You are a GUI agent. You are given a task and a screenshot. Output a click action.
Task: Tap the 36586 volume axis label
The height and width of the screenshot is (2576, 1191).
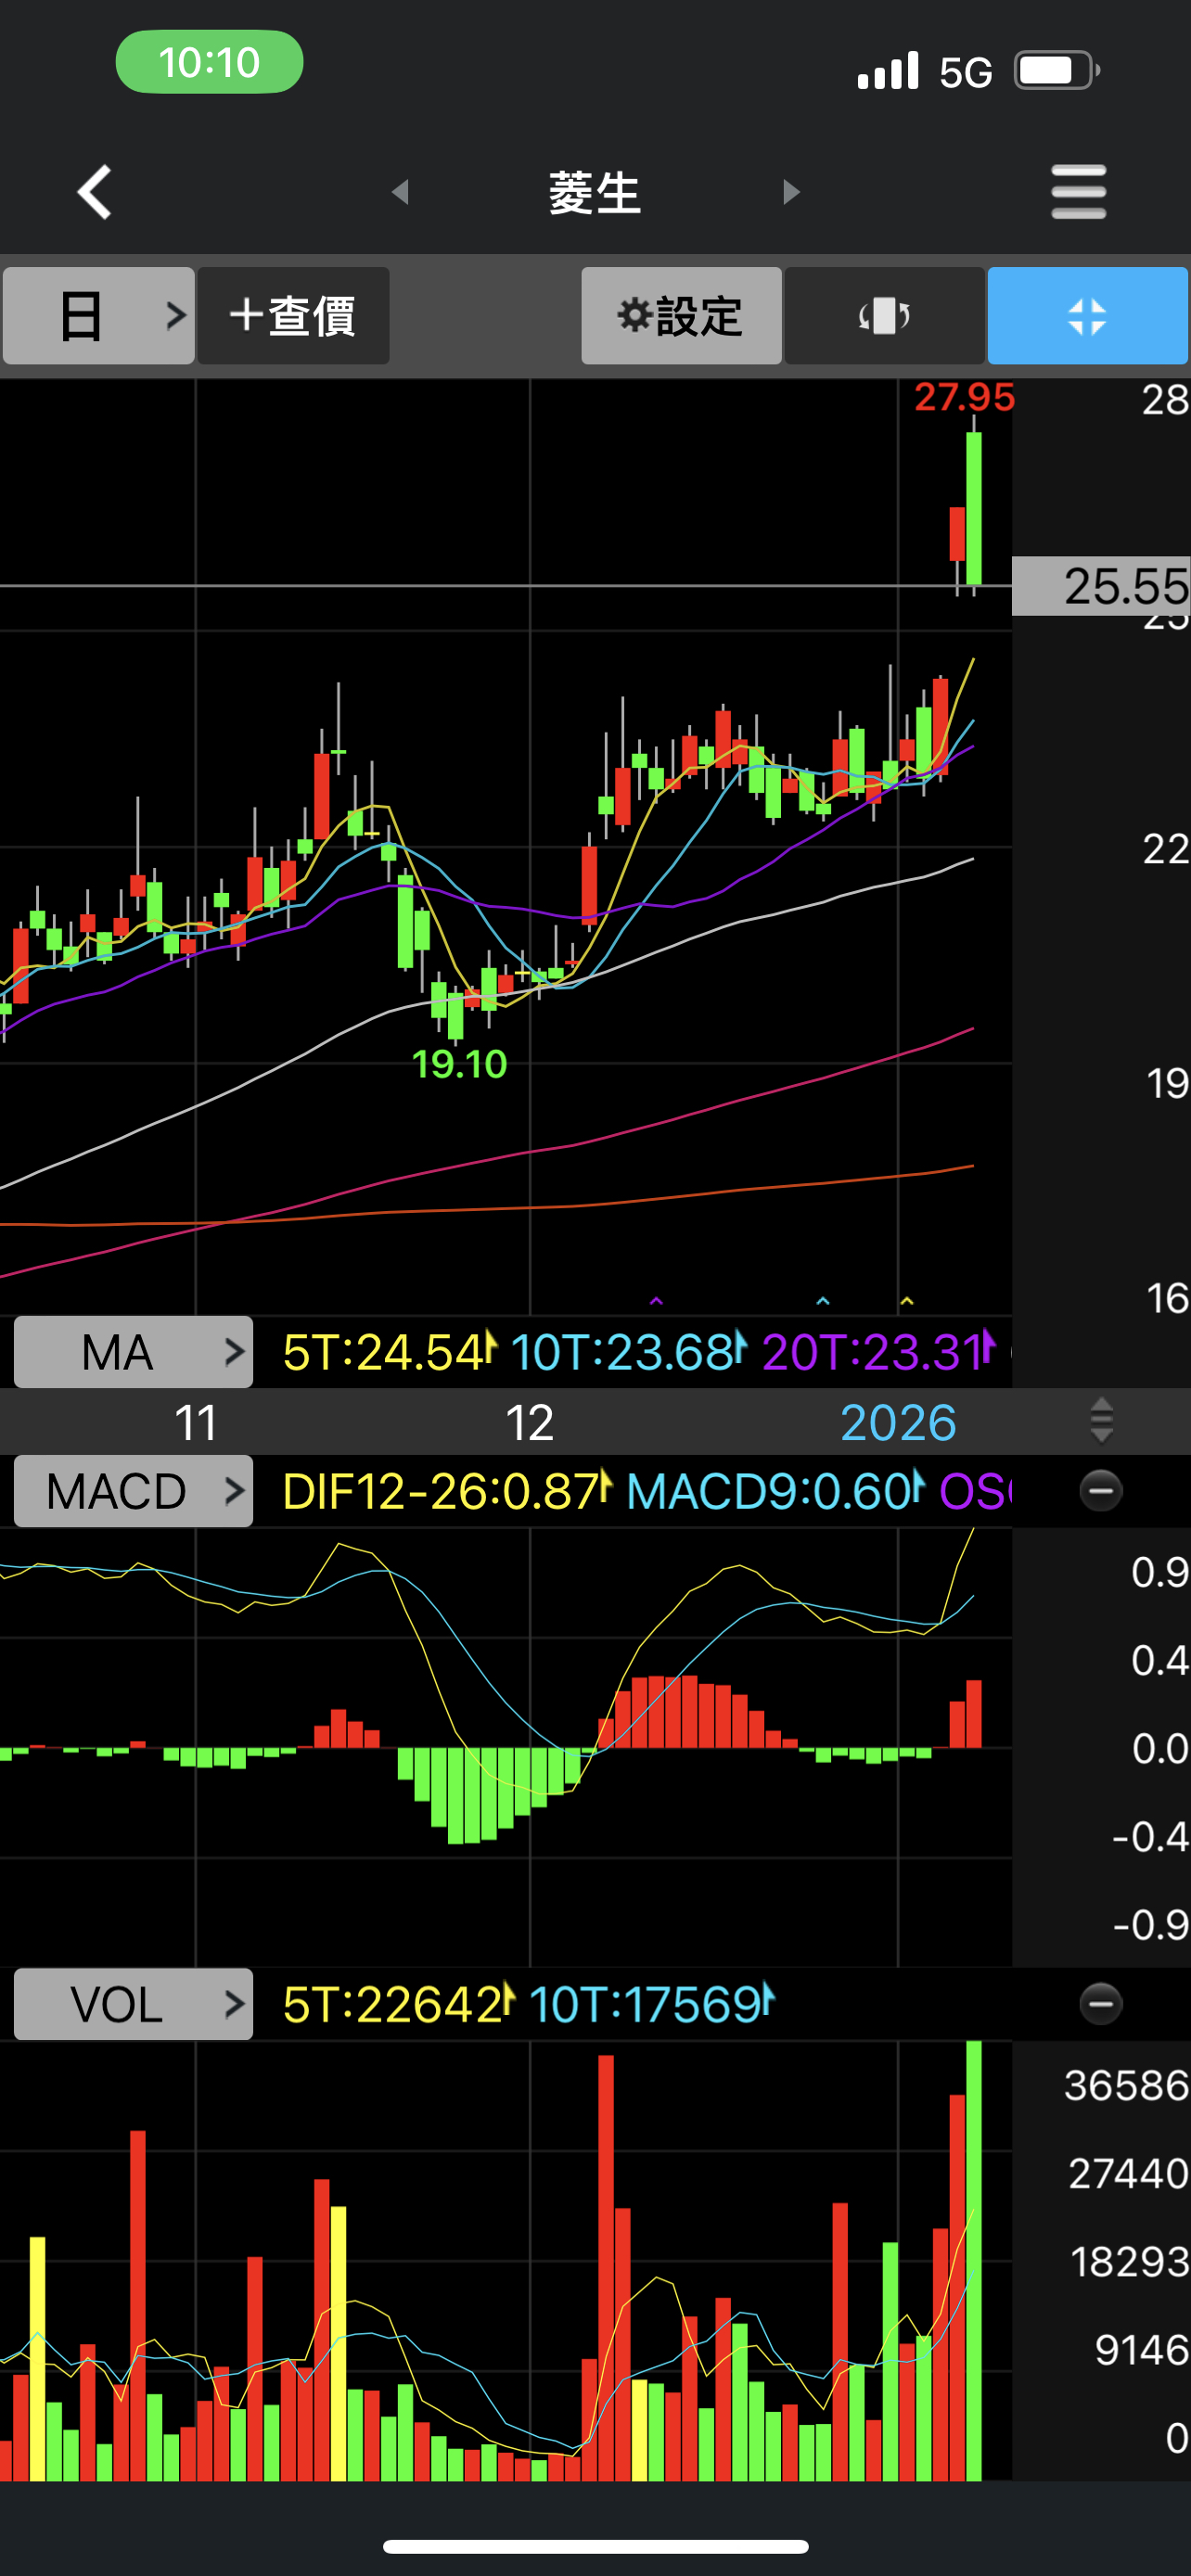pos(1126,2086)
